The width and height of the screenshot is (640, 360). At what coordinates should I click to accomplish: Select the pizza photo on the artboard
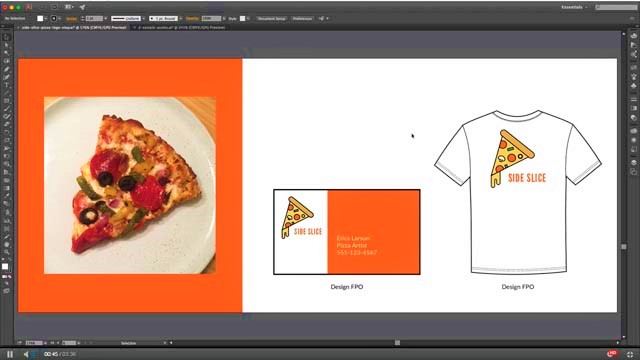[130, 185]
